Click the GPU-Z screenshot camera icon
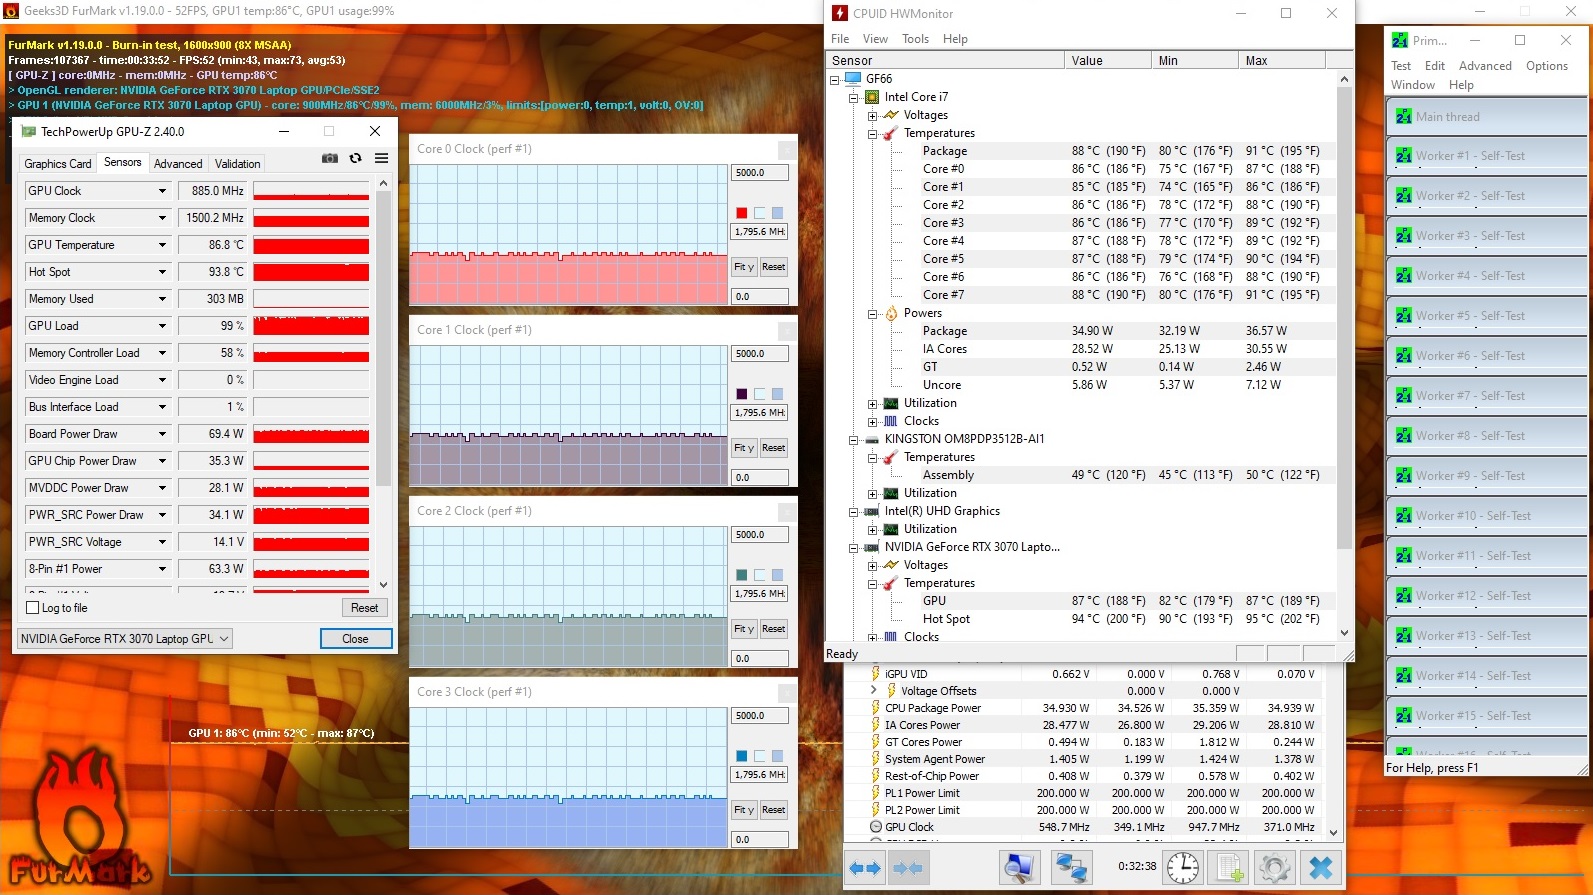The width and height of the screenshot is (1593, 895). point(329,159)
